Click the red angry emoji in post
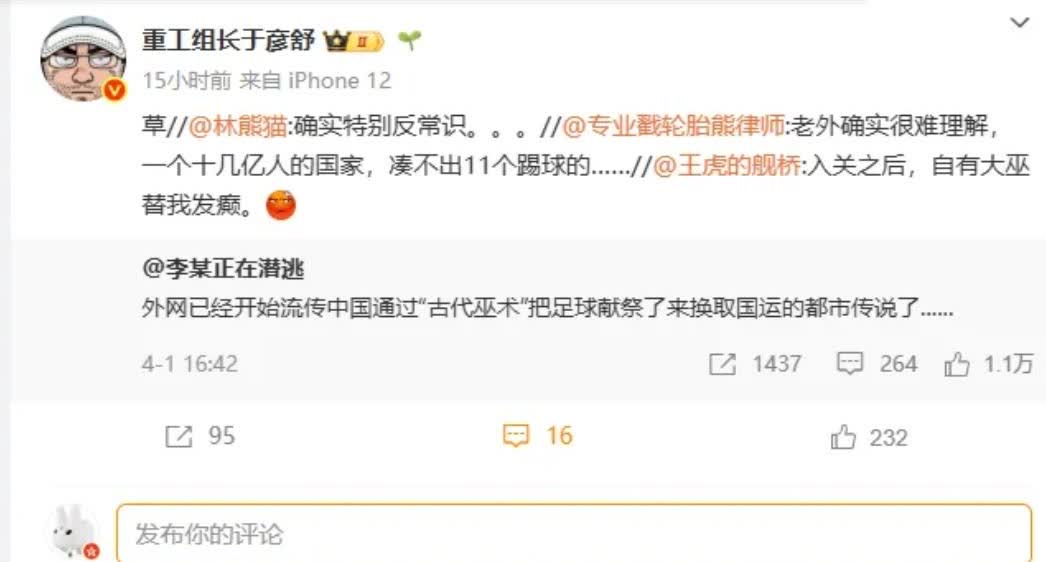 click(x=280, y=205)
